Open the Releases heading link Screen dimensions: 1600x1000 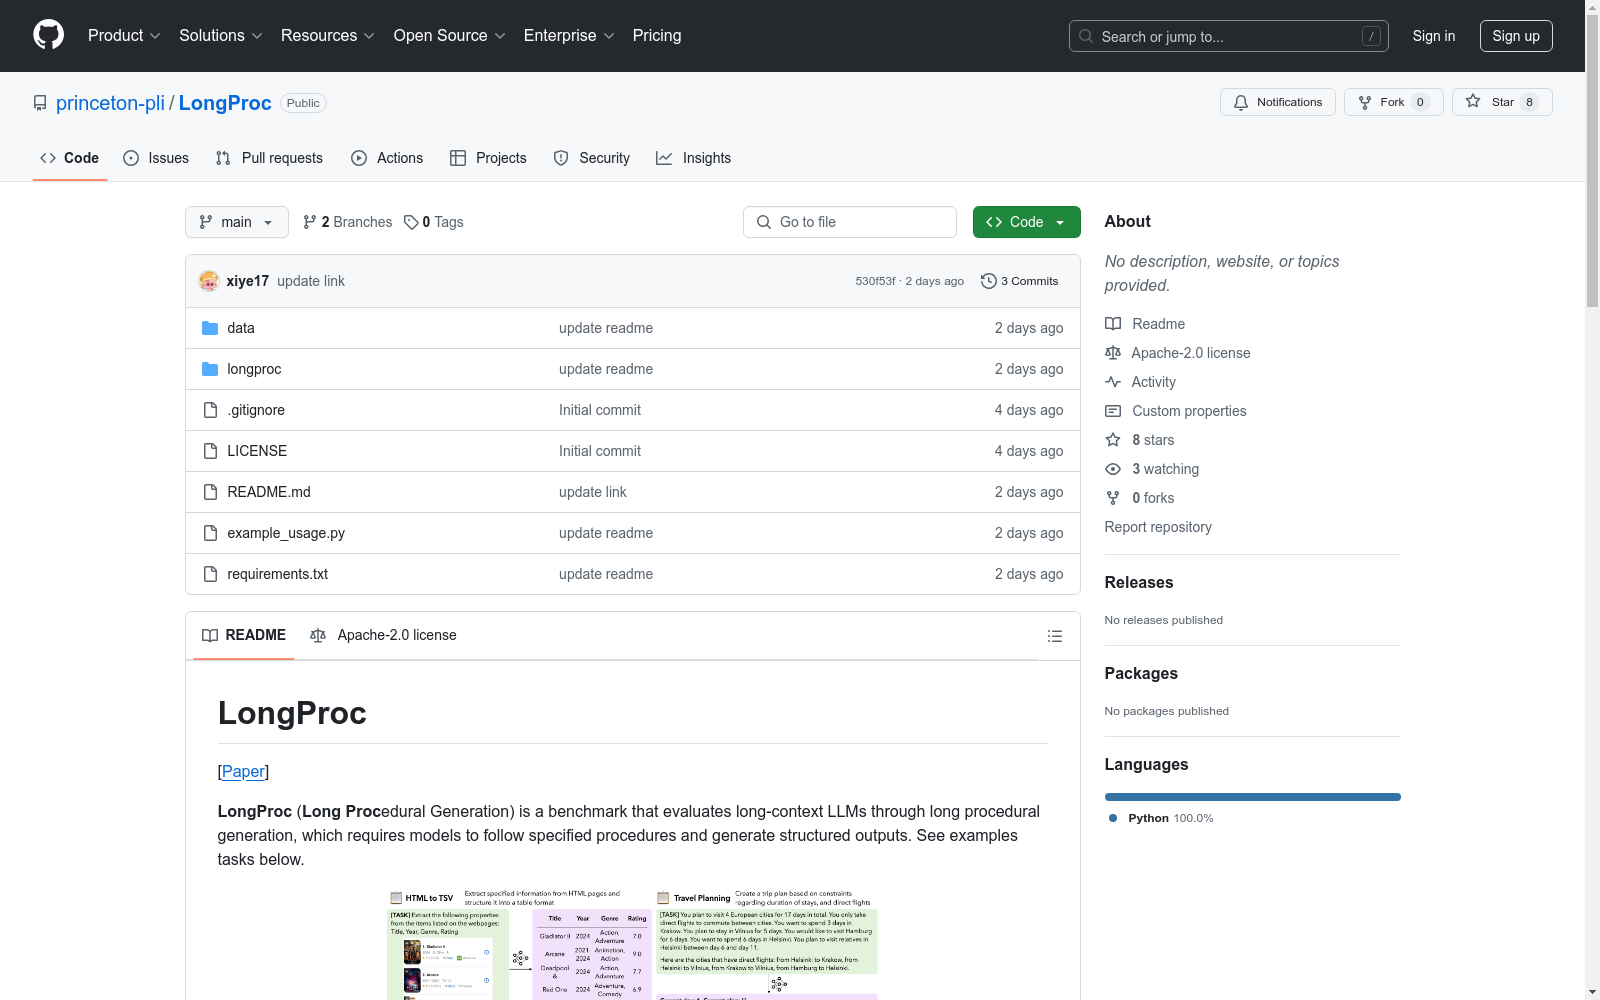coord(1139,582)
